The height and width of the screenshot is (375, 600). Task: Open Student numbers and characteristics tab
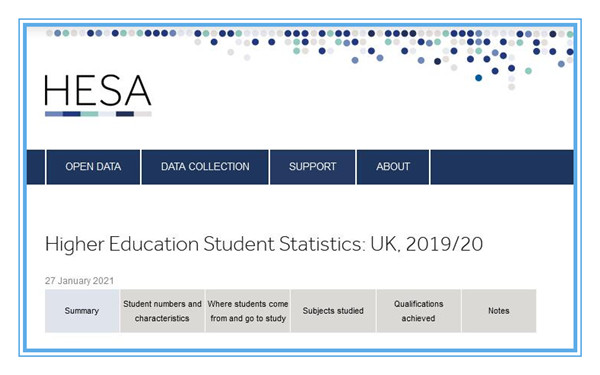click(x=162, y=311)
